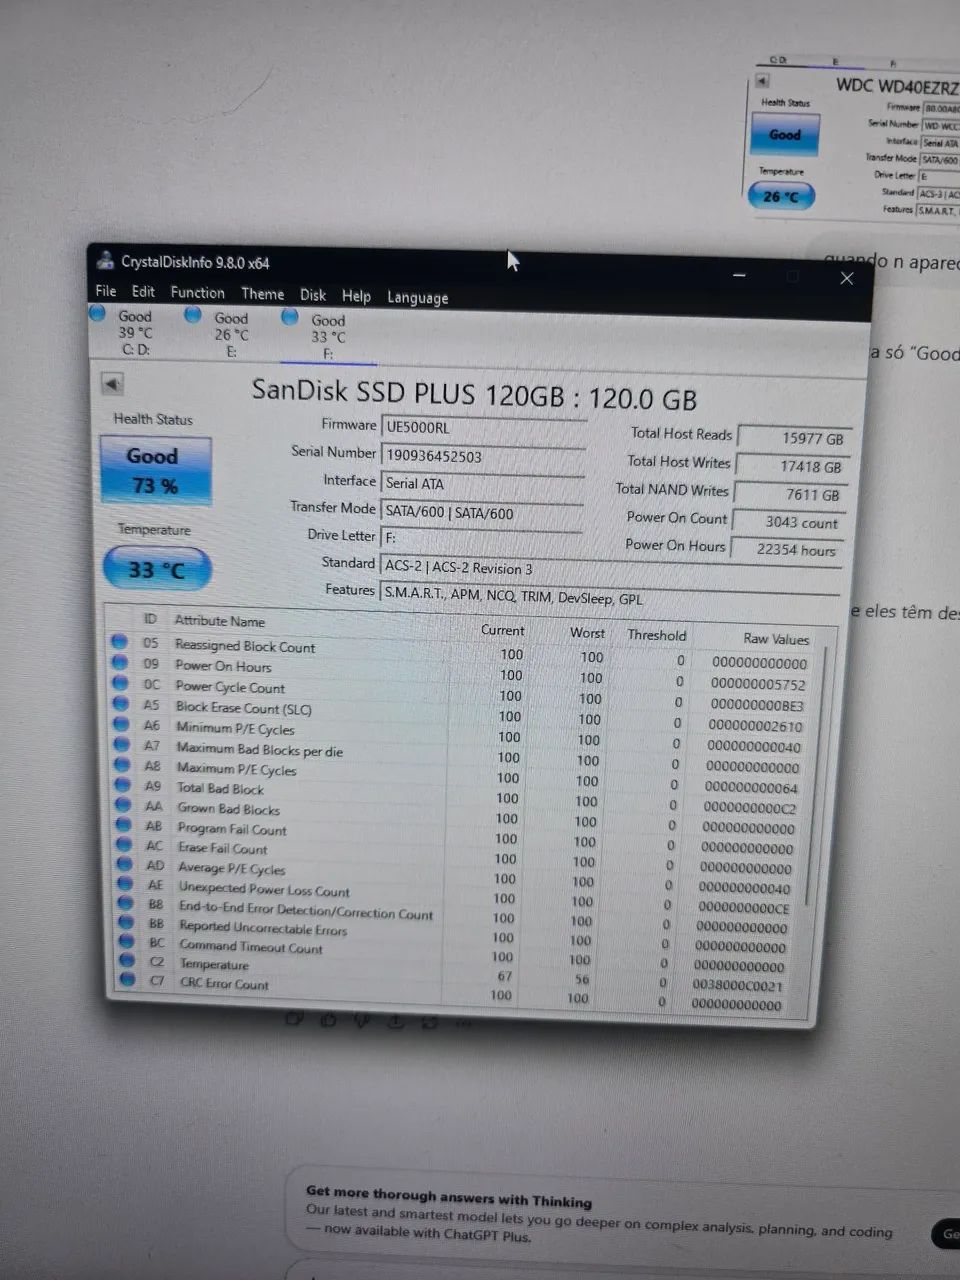Screen dimensions: 960x1280
Task: Click the 33 °C temperature button
Action: (157, 570)
